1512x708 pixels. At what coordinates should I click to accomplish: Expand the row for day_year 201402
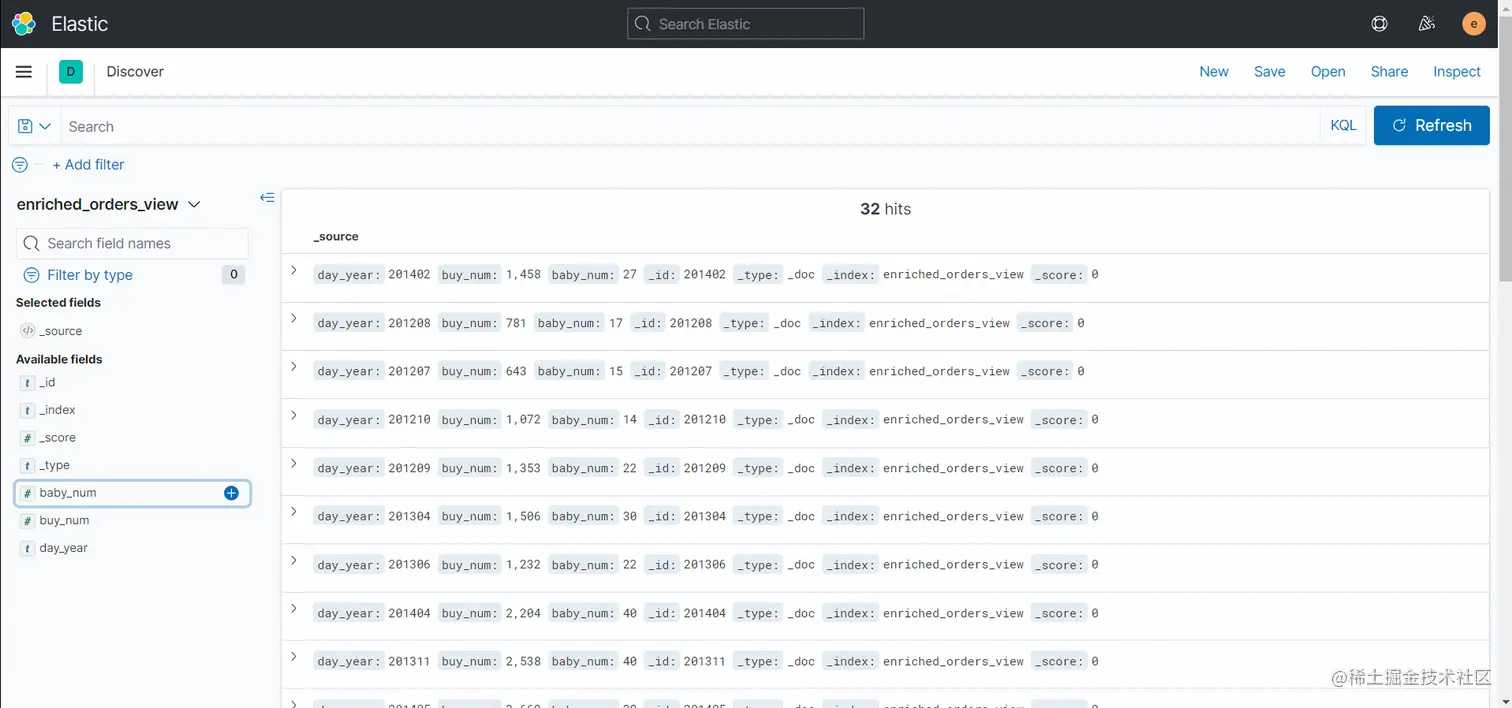click(294, 270)
